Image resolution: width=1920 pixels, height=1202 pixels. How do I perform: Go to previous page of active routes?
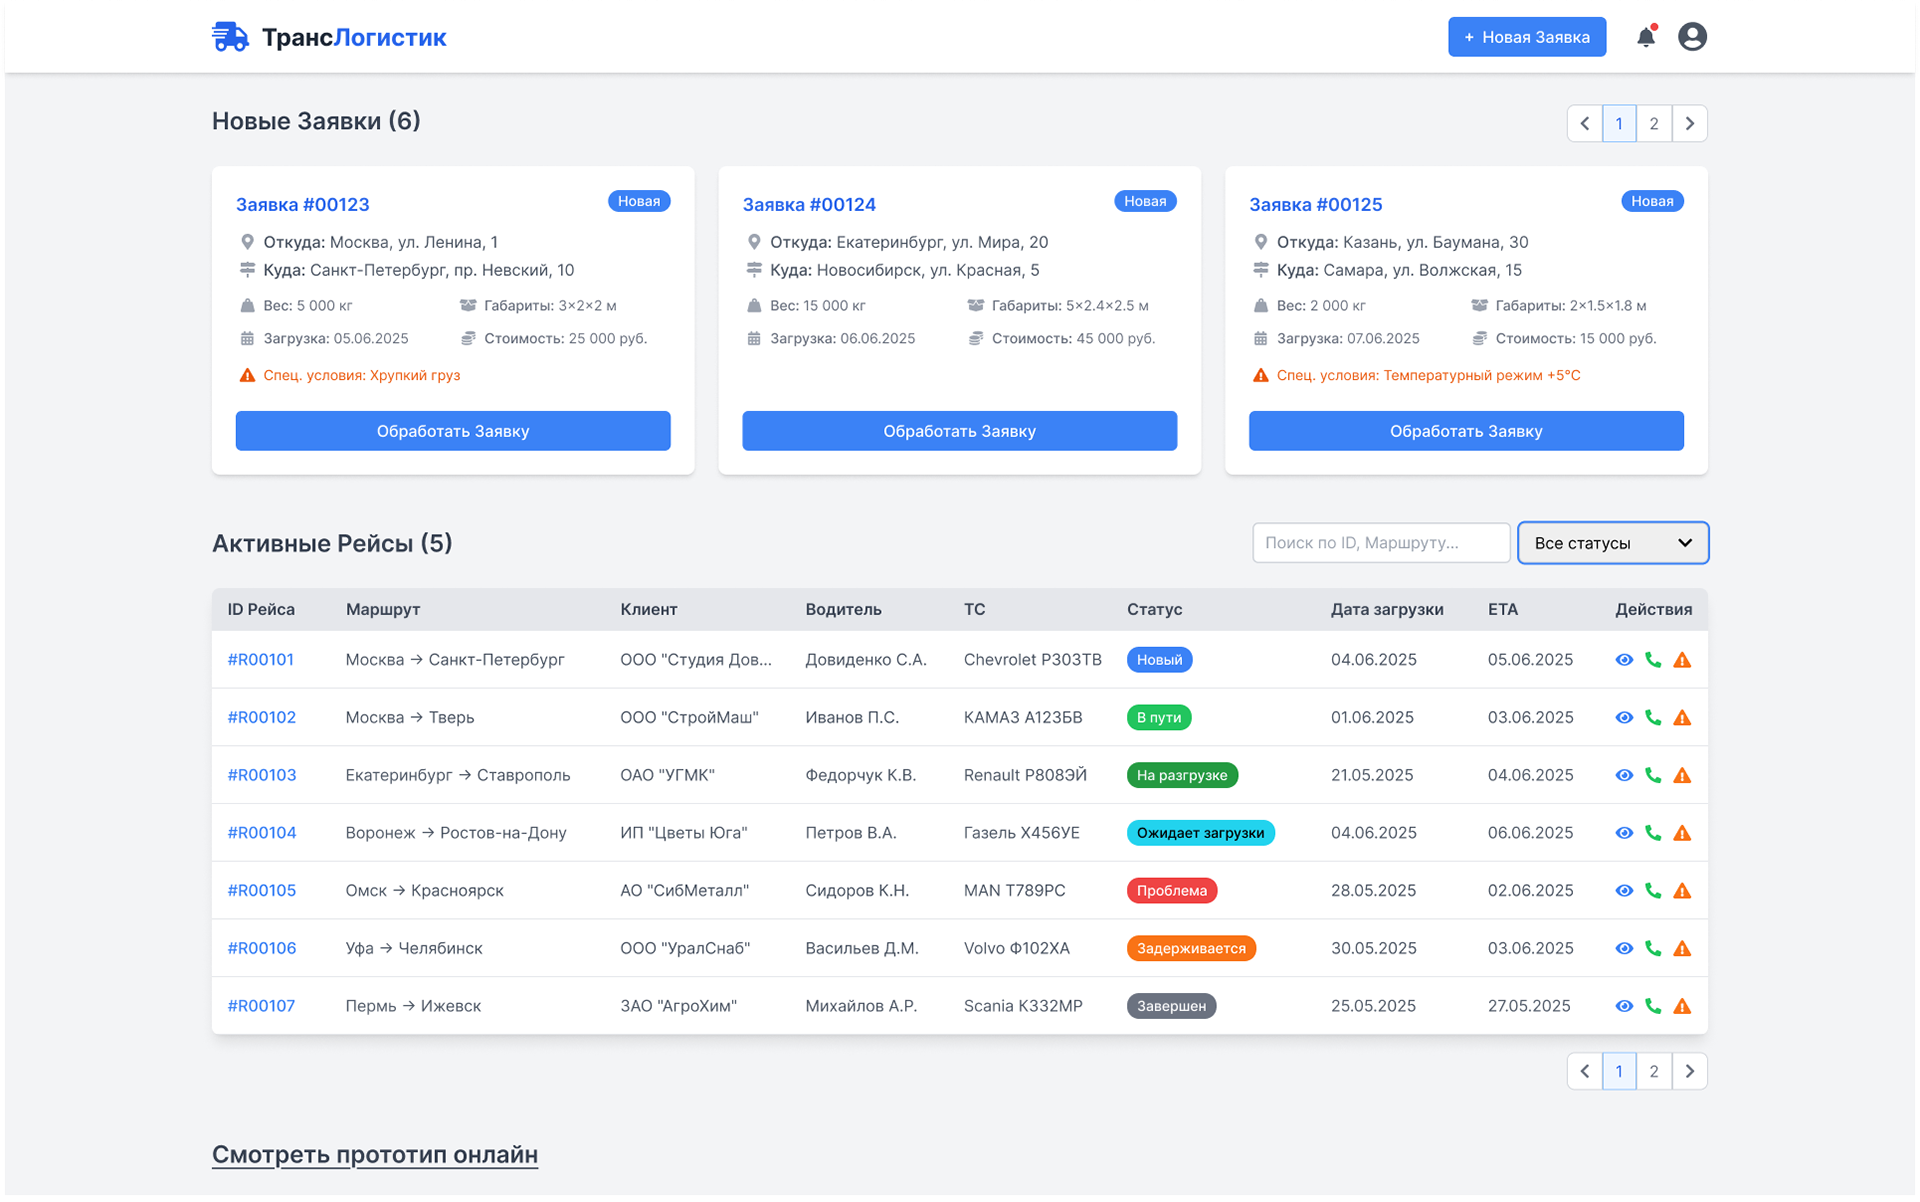pyautogui.click(x=1584, y=1071)
